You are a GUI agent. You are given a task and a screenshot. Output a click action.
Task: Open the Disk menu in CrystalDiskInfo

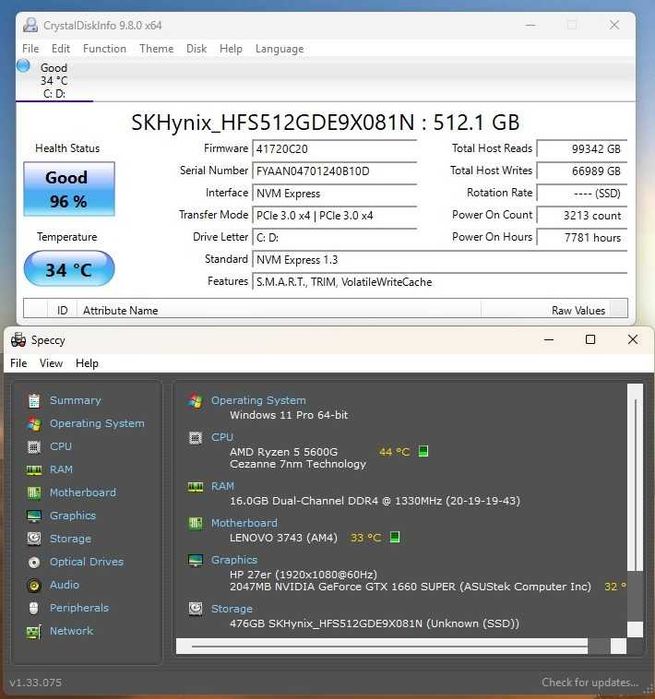coord(196,49)
